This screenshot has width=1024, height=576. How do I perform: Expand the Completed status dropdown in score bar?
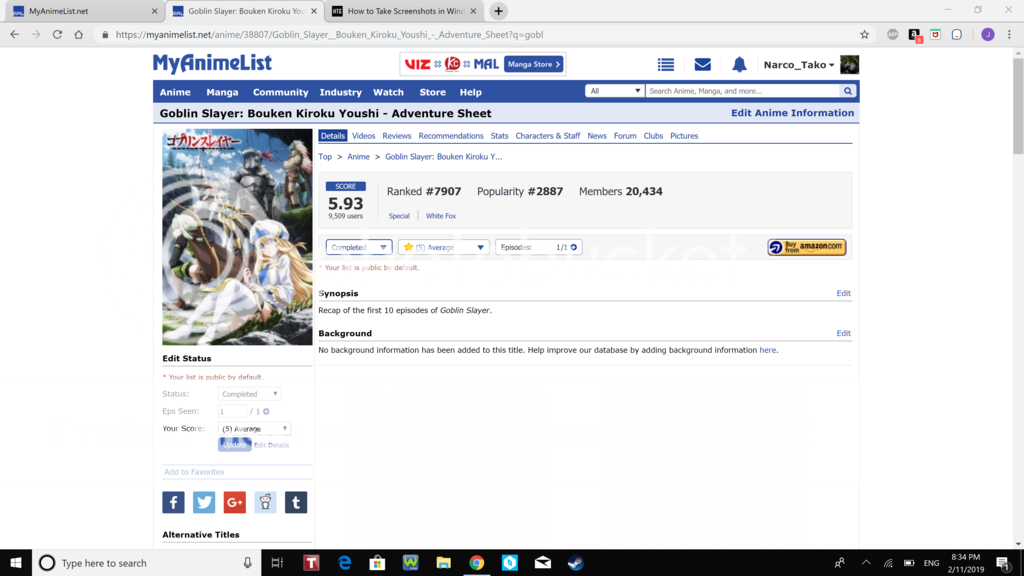pos(359,247)
